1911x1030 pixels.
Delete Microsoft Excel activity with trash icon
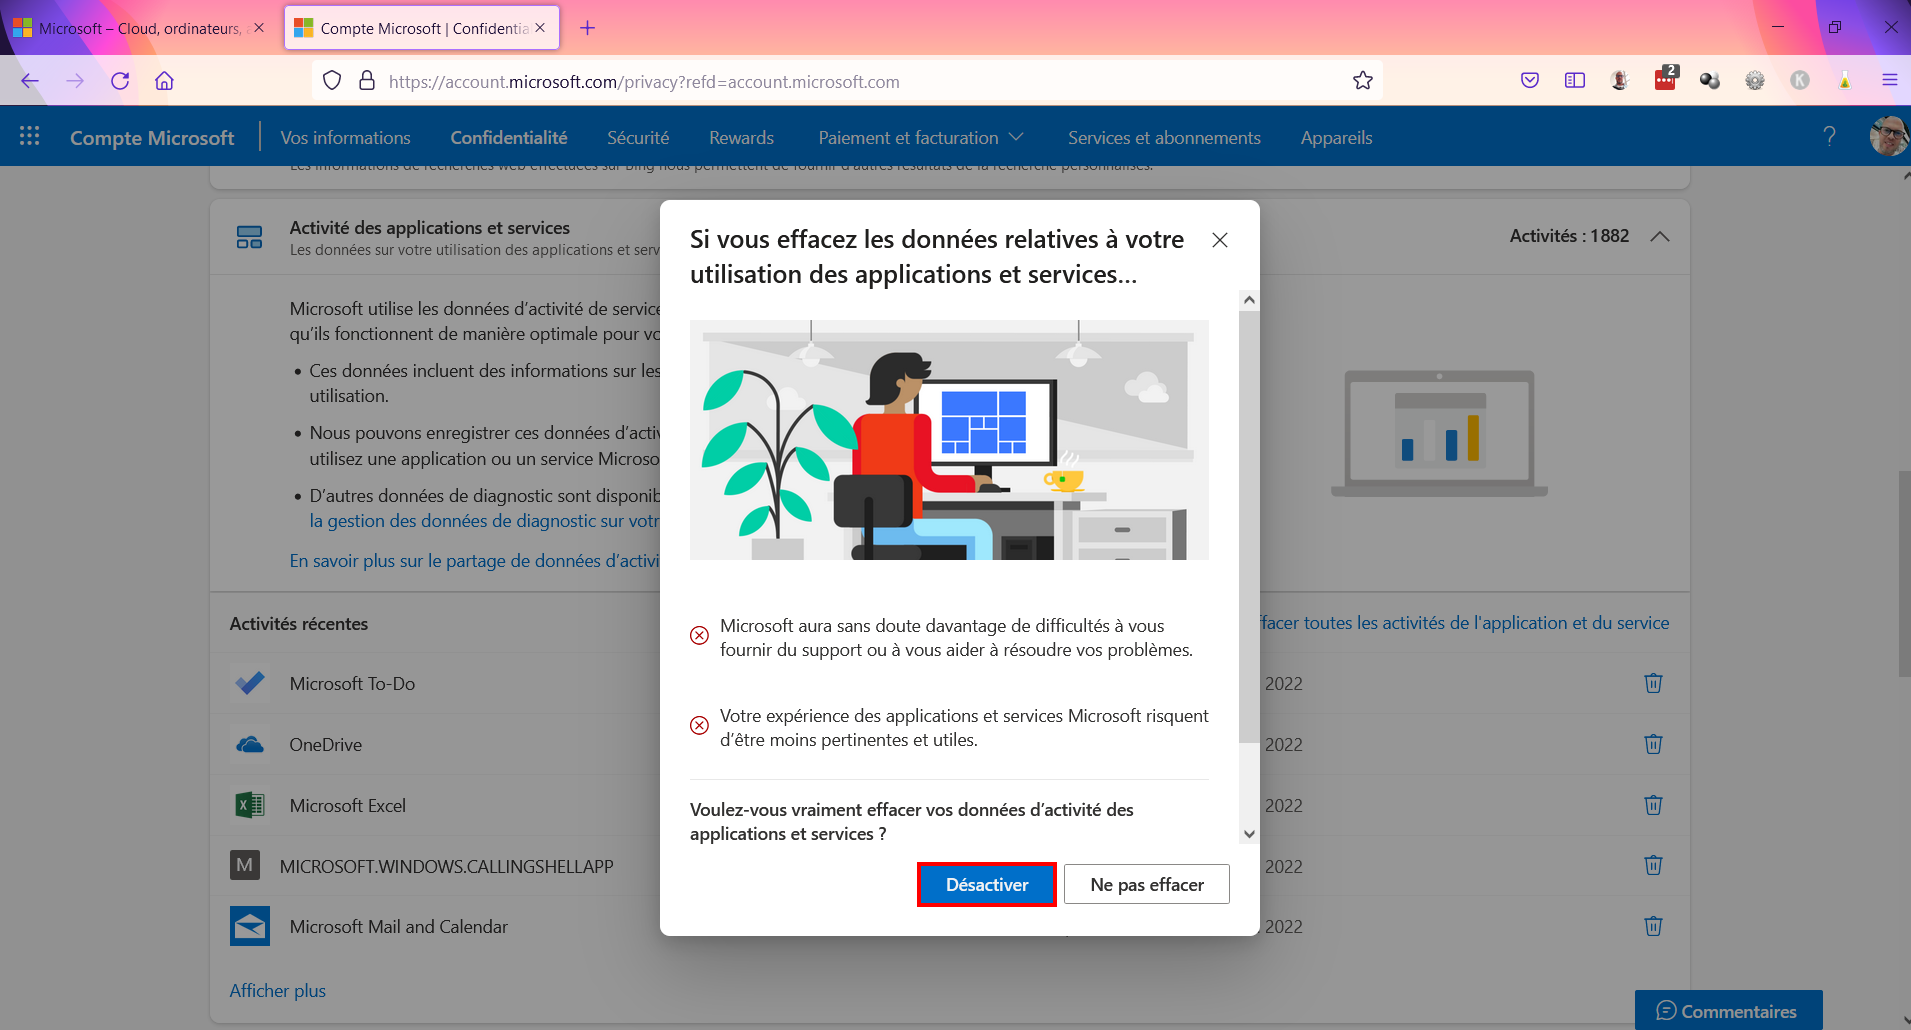pyautogui.click(x=1653, y=805)
